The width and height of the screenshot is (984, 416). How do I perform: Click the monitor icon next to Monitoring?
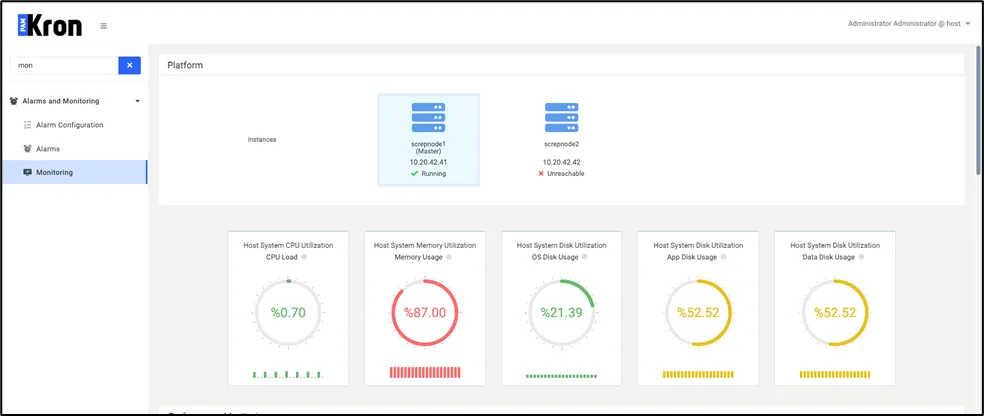(28, 172)
